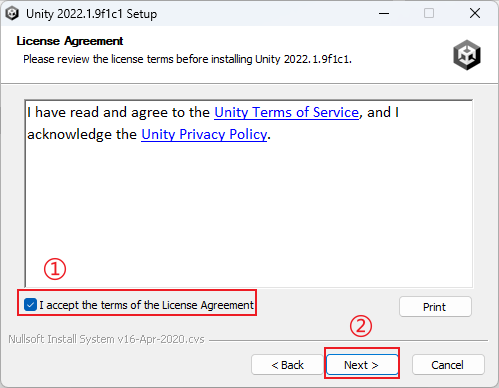The width and height of the screenshot is (499, 388).
Task: Minimize the Unity Setup window
Action: click(384, 14)
